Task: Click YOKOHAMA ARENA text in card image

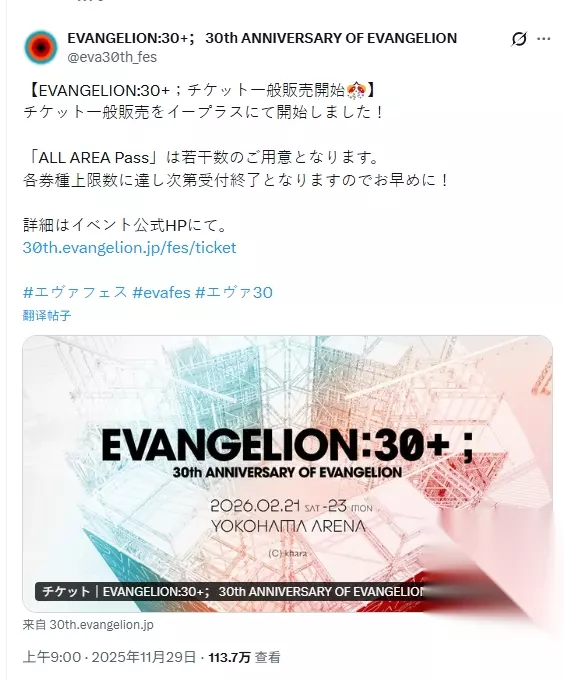Action: (288, 526)
